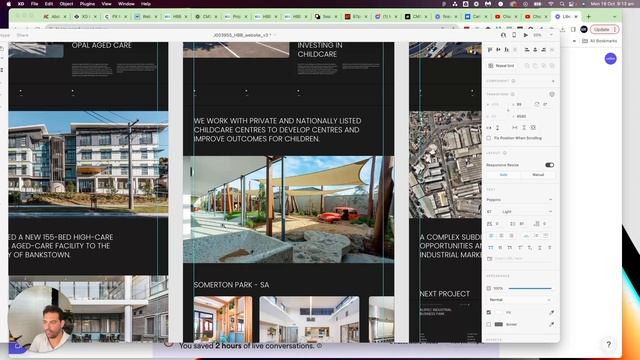Open the Help menu
Image resolution: width=640 pixels, height=360 pixels.
pyautogui.click(x=146, y=4)
